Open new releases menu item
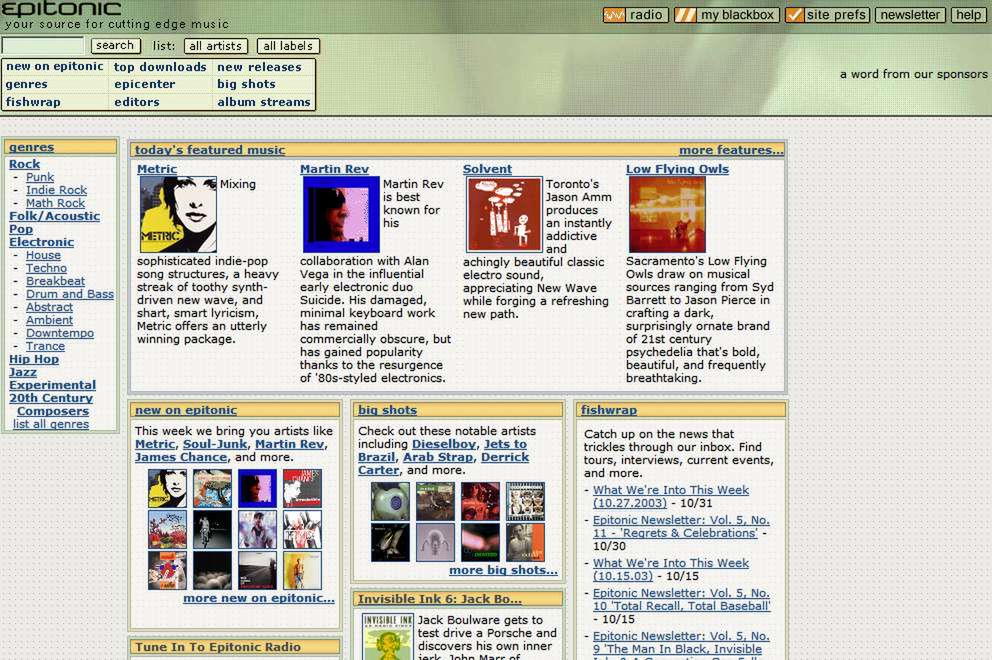This screenshot has height=660, width=992. tap(259, 66)
